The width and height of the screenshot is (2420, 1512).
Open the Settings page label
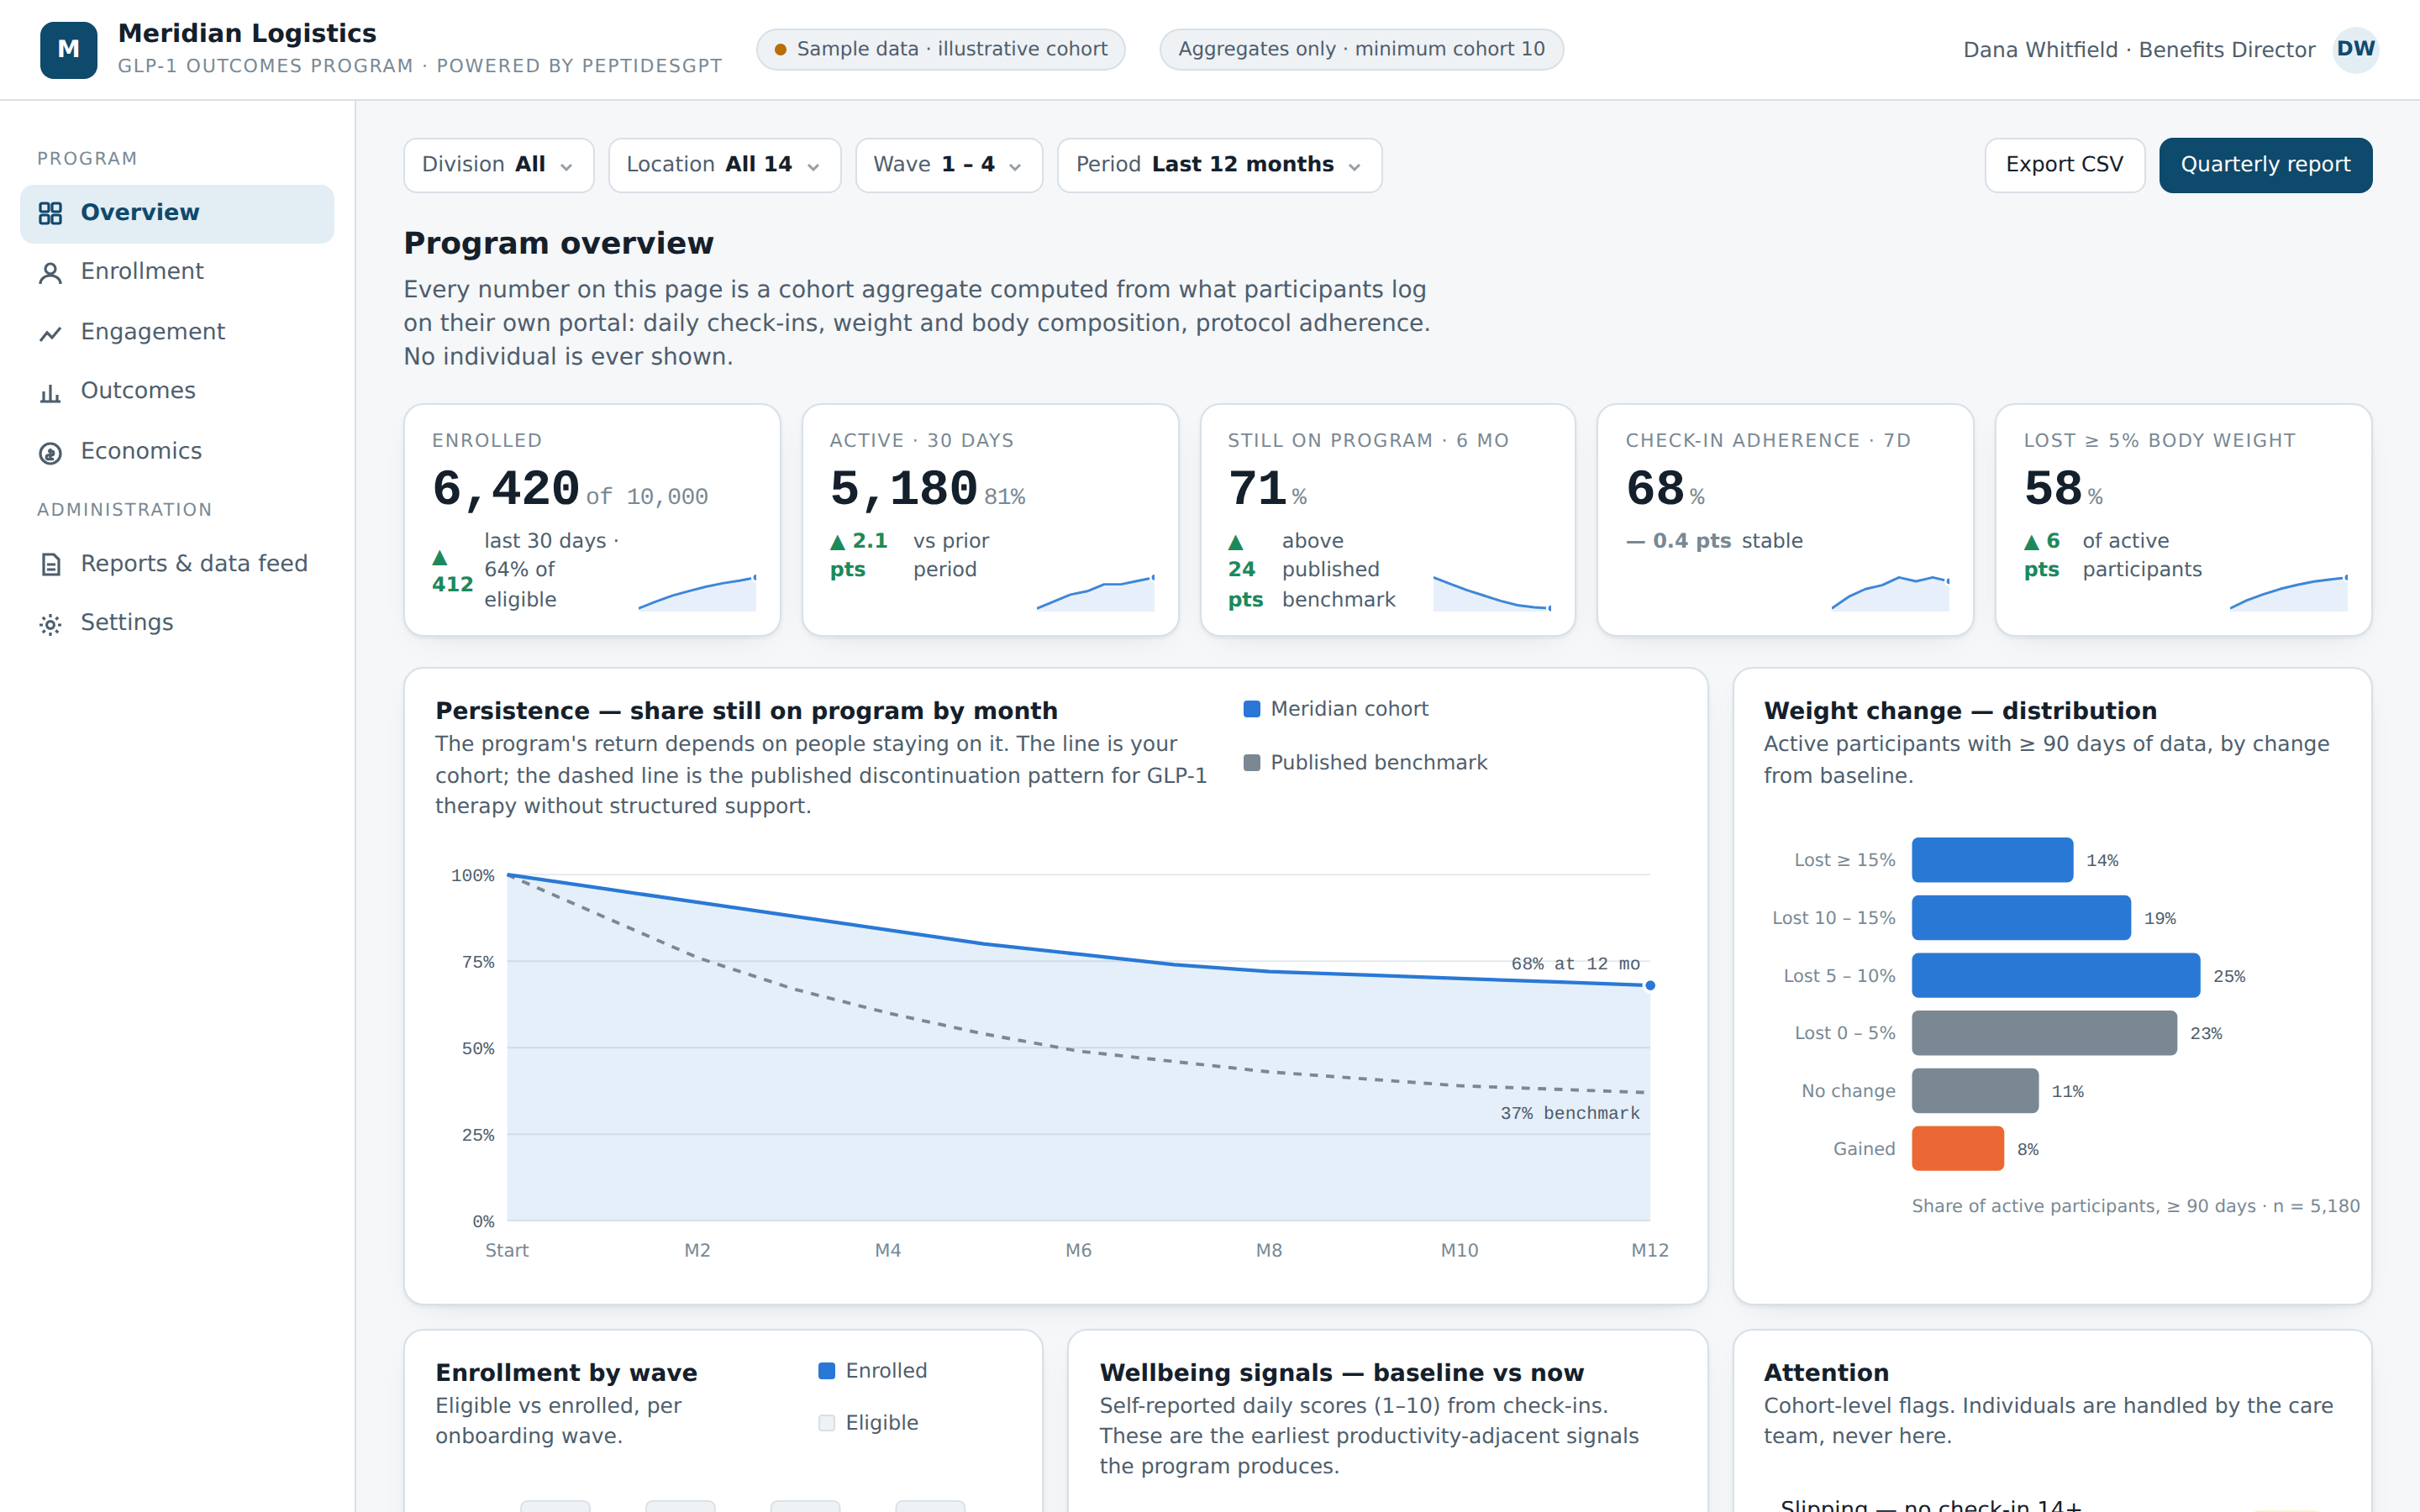coord(127,623)
